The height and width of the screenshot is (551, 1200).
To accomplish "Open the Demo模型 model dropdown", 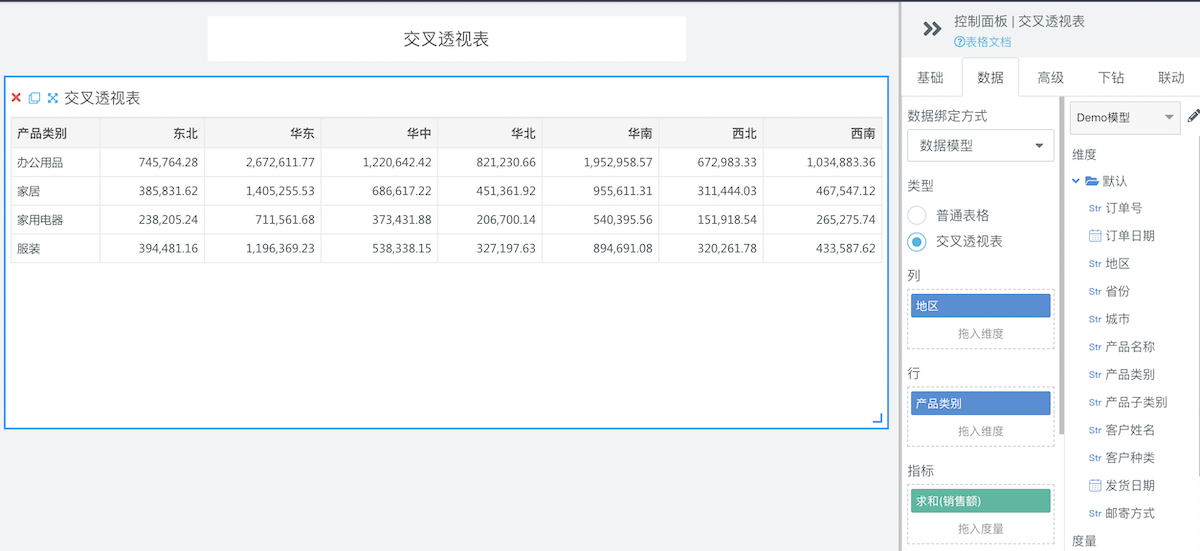I will point(1125,117).
